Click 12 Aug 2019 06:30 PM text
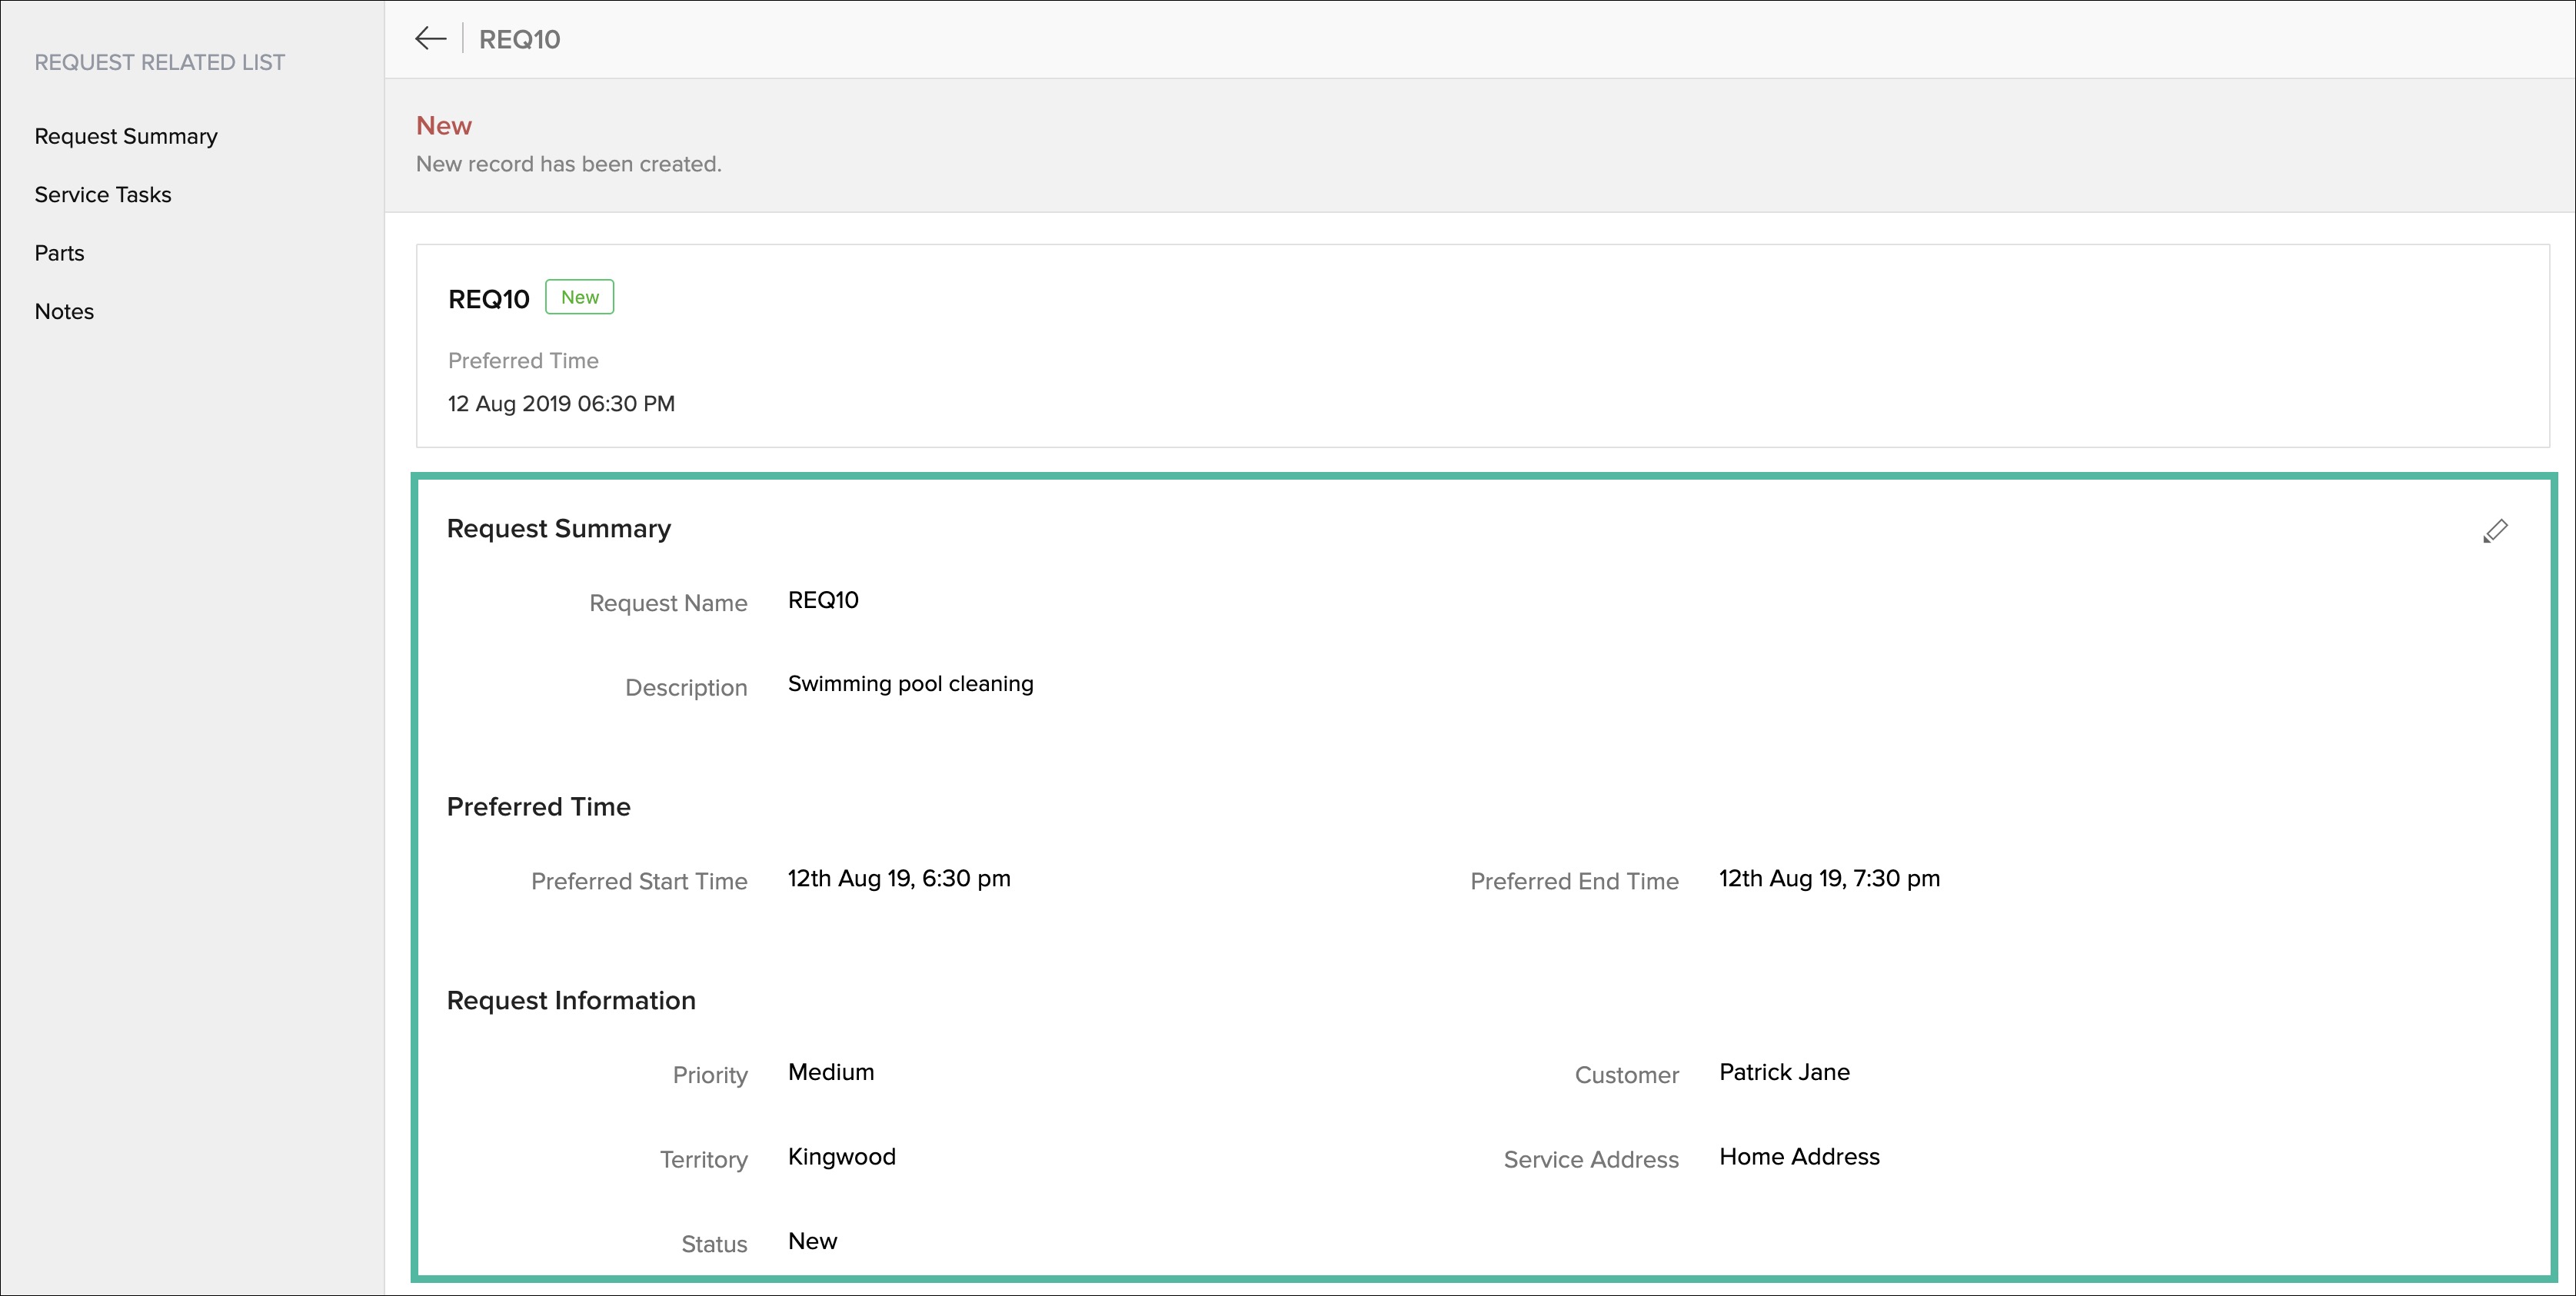Screen dimensions: 2576x1296 point(561,404)
